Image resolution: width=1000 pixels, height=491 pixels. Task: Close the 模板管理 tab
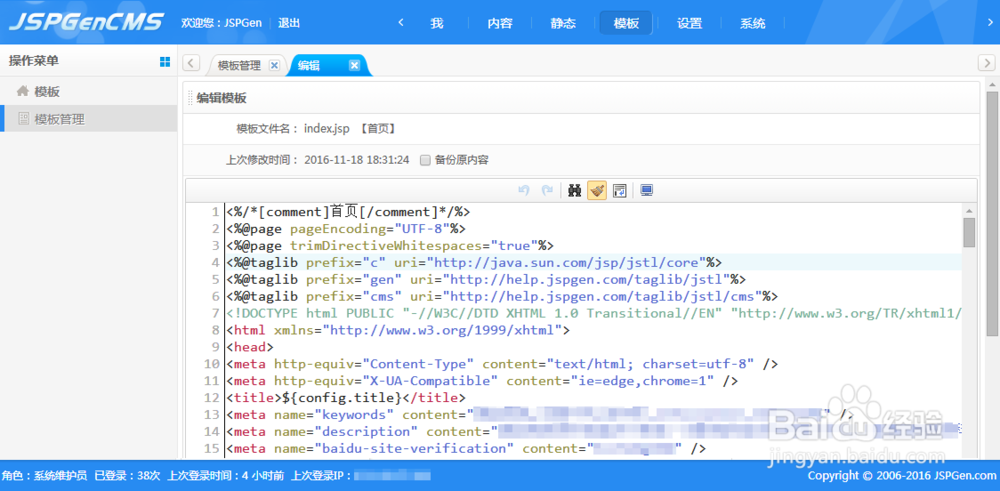(274, 65)
